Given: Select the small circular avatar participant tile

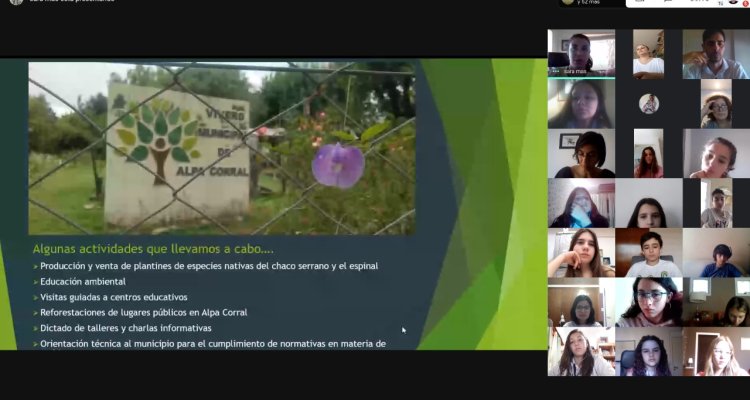Looking at the screenshot, I should (x=649, y=104).
